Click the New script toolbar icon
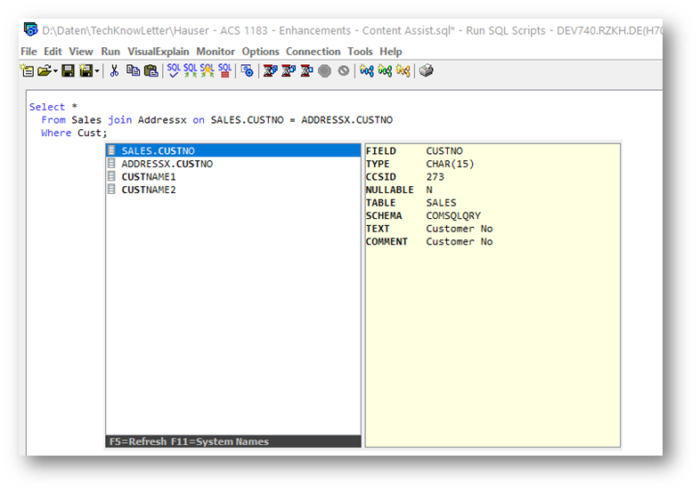 (x=27, y=71)
